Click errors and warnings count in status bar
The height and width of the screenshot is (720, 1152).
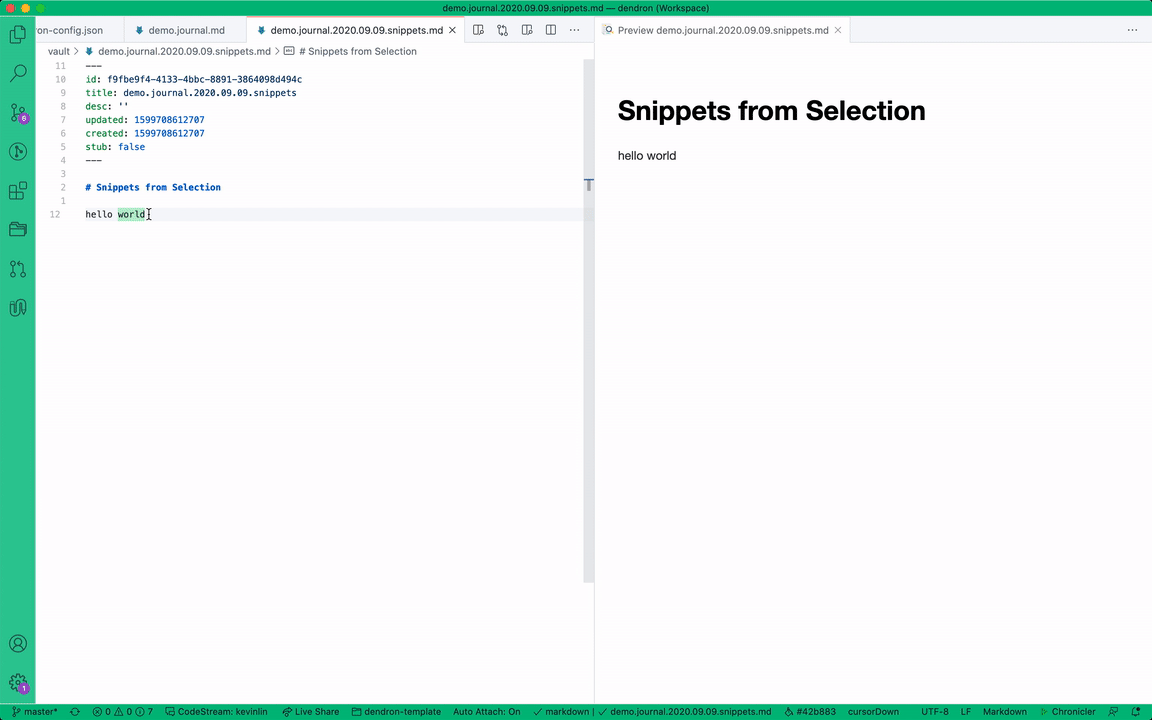click(x=122, y=712)
